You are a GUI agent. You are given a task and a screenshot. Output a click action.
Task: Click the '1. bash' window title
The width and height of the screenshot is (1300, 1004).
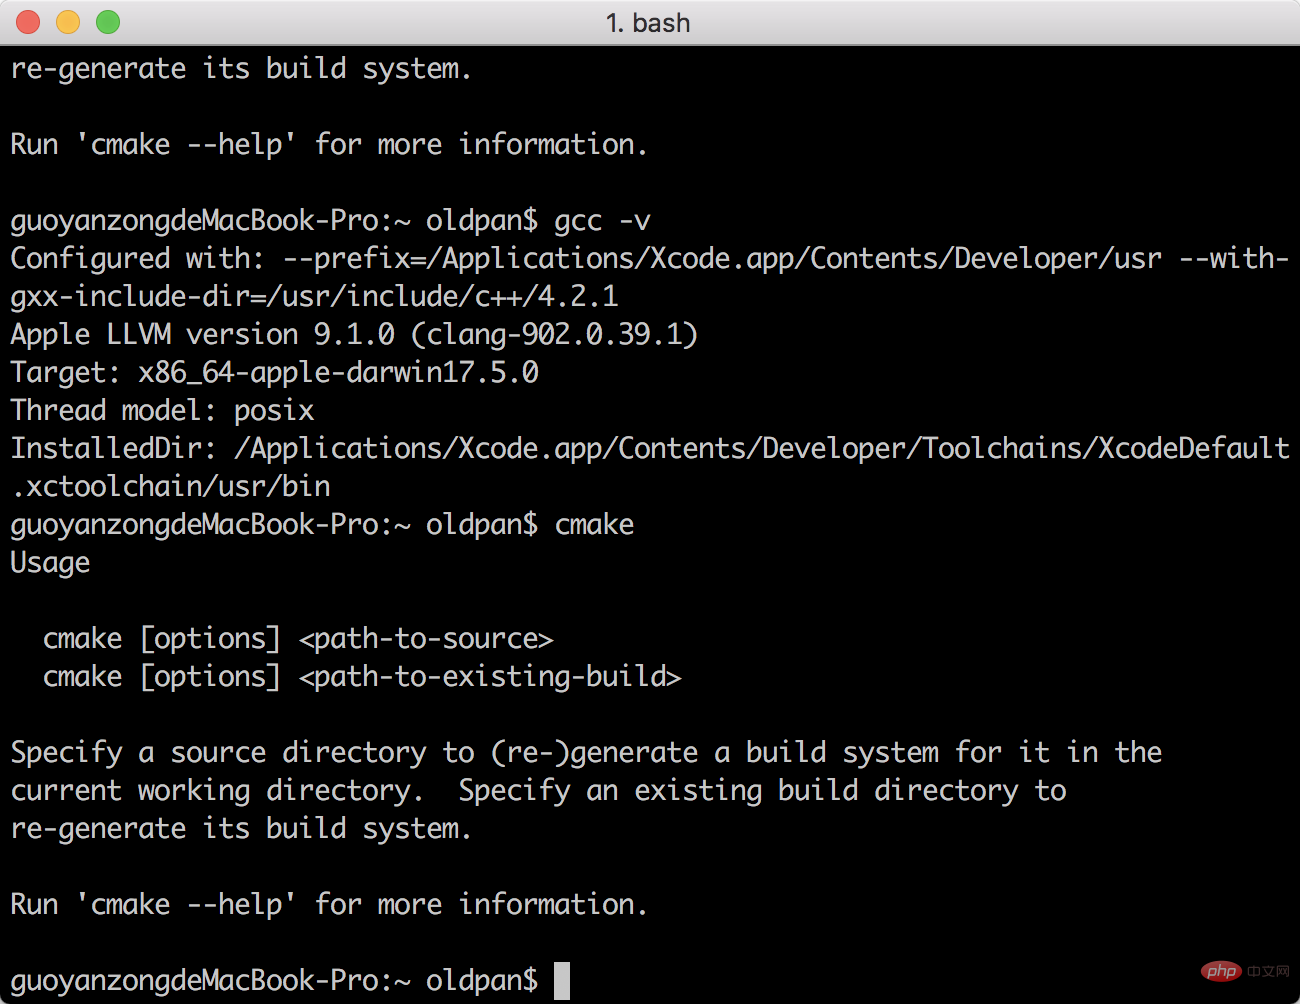click(x=648, y=23)
